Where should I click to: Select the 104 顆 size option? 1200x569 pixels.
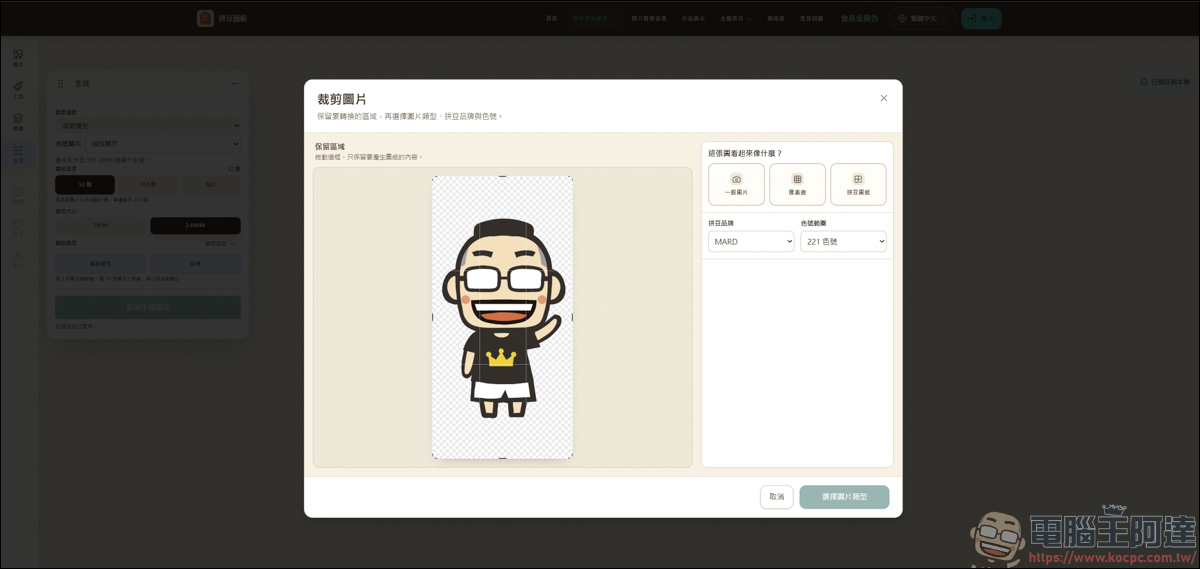148,184
